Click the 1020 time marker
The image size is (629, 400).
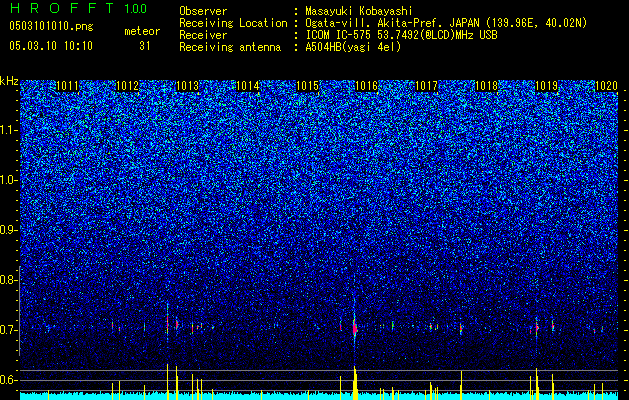click(x=606, y=86)
